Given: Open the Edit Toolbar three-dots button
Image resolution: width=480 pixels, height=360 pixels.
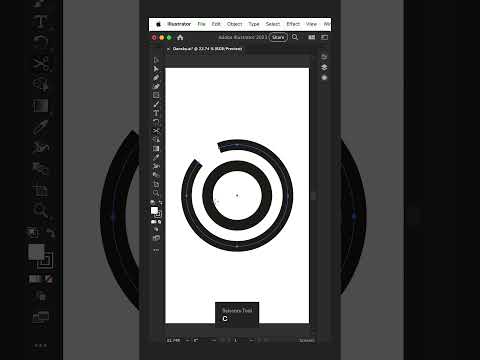Looking at the screenshot, I should pos(156,250).
